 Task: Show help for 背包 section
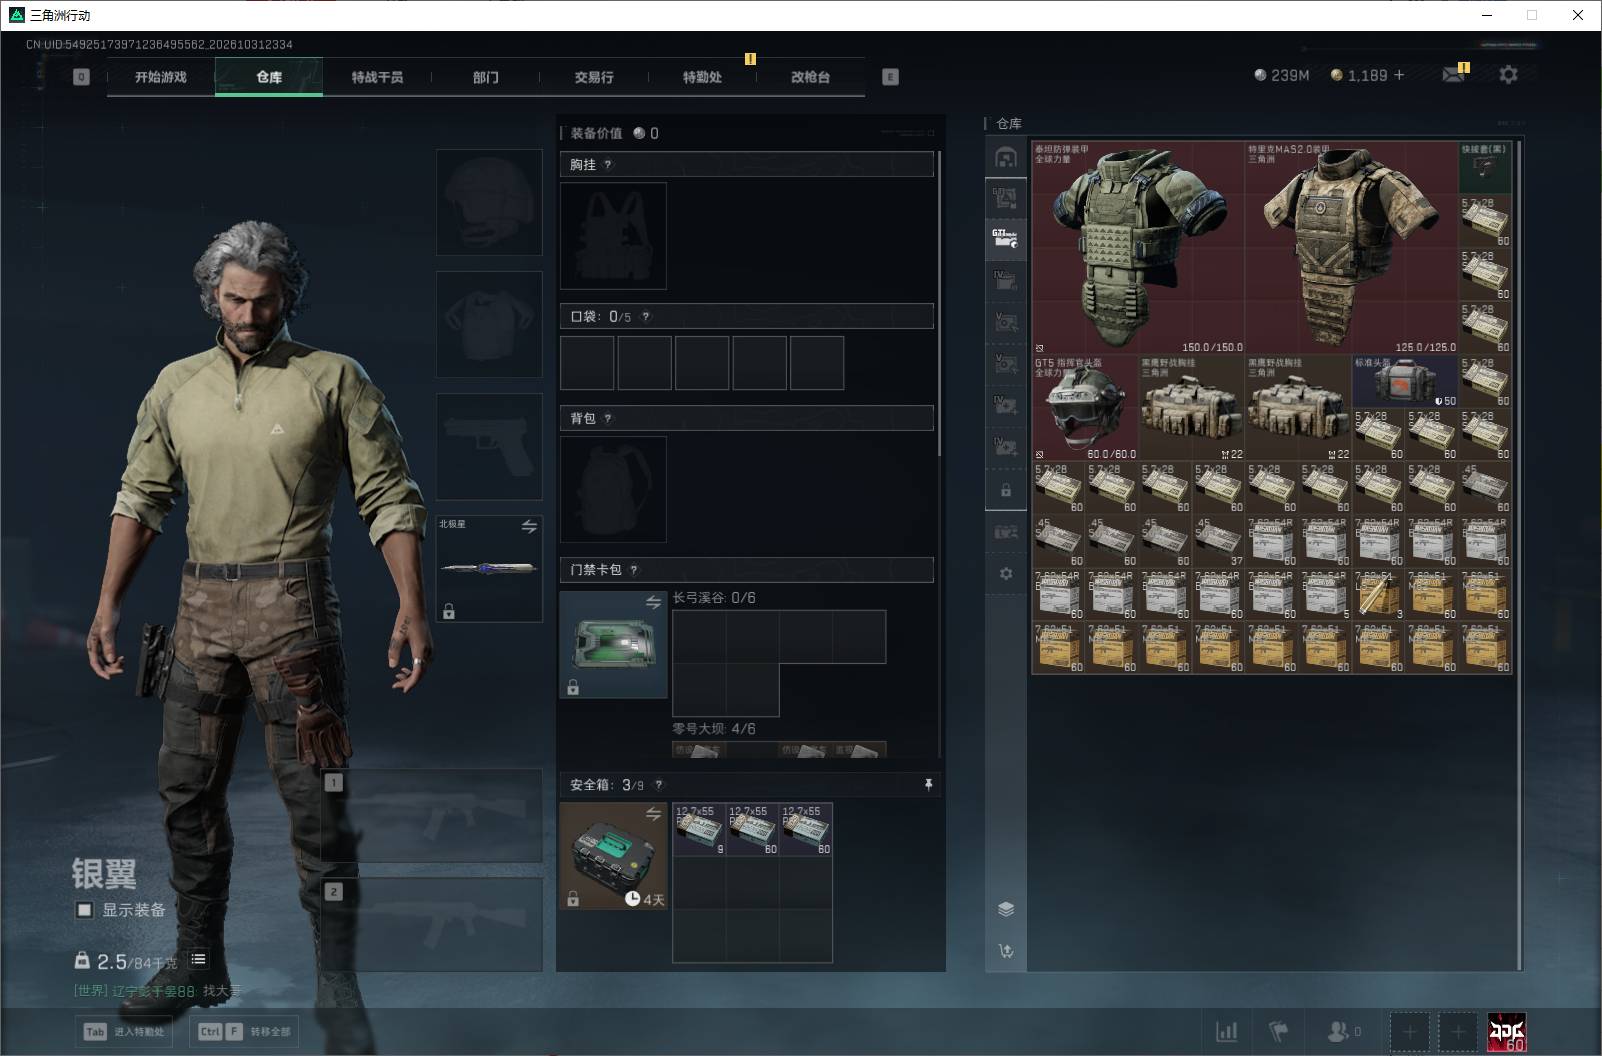tap(608, 419)
